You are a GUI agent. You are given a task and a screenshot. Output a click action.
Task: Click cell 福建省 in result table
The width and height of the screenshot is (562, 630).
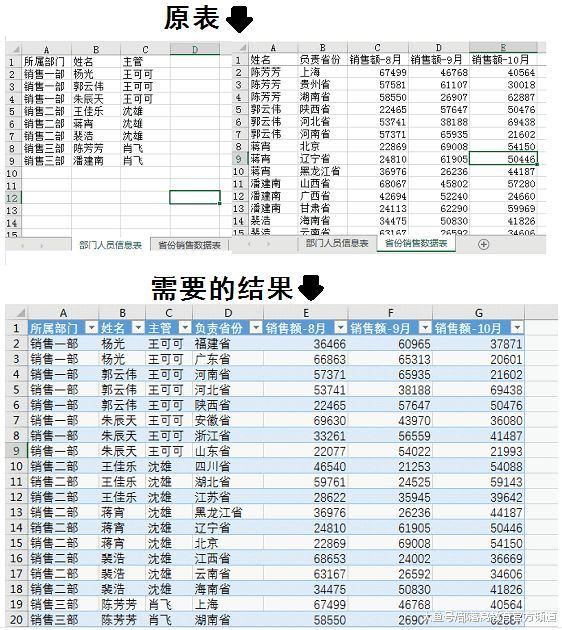228,344
